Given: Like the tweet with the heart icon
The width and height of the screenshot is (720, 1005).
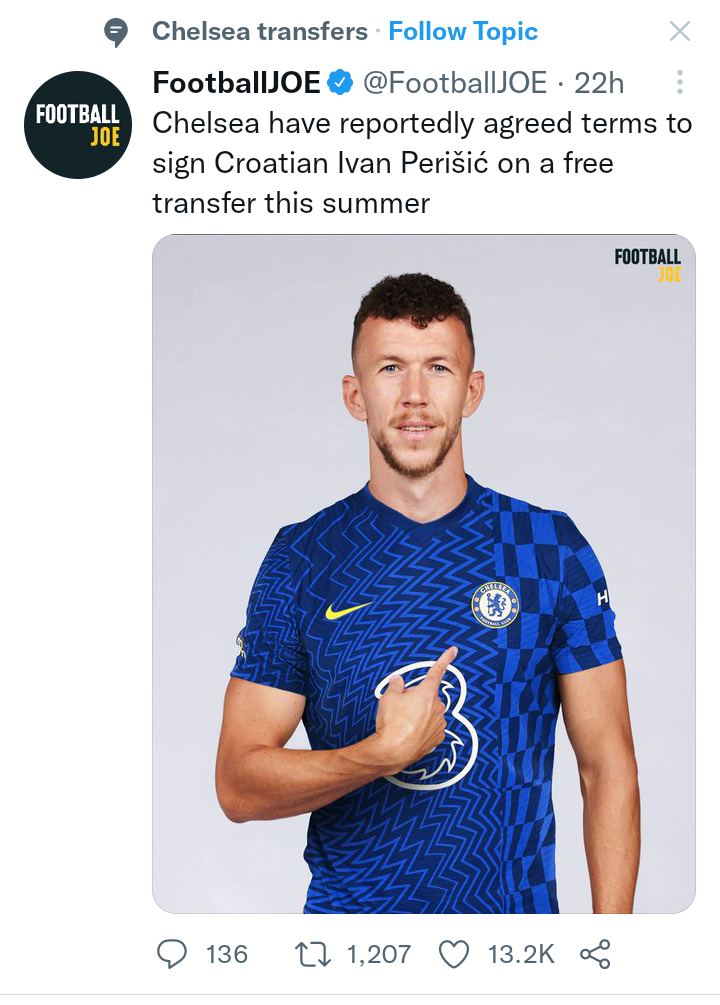Looking at the screenshot, I should point(454,954).
